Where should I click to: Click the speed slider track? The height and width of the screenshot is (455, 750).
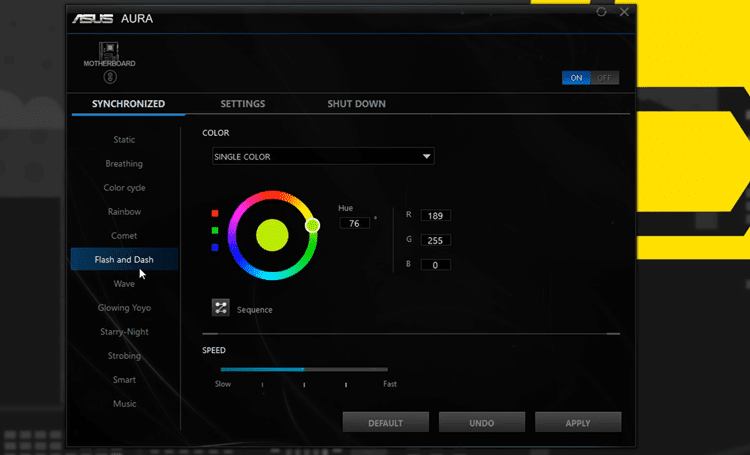[x=304, y=369]
